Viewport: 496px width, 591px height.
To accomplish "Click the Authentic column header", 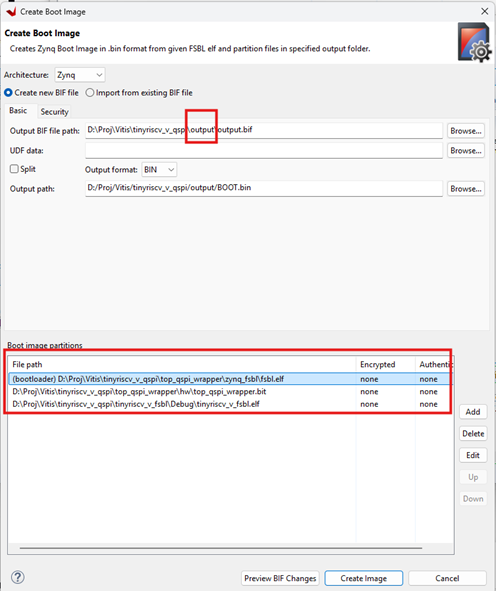I will click(434, 364).
